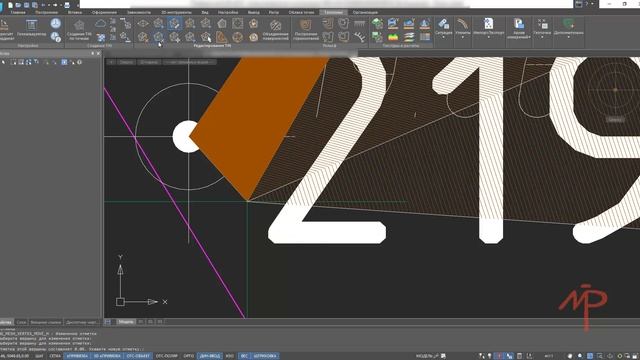Click the striped layers icon in Посадка и расчеты group
The width and height of the screenshot is (640, 360).
409,37
